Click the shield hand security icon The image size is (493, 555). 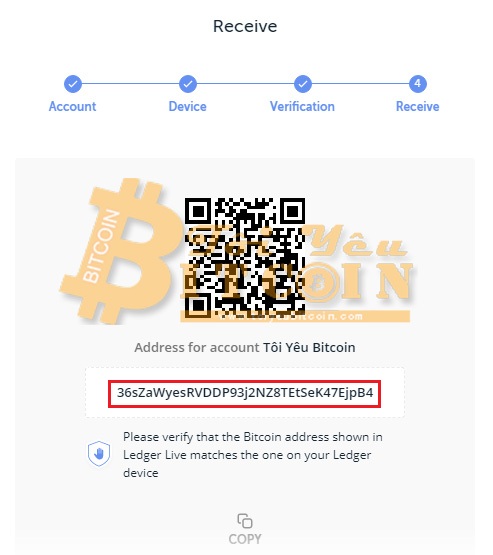click(99, 453)
